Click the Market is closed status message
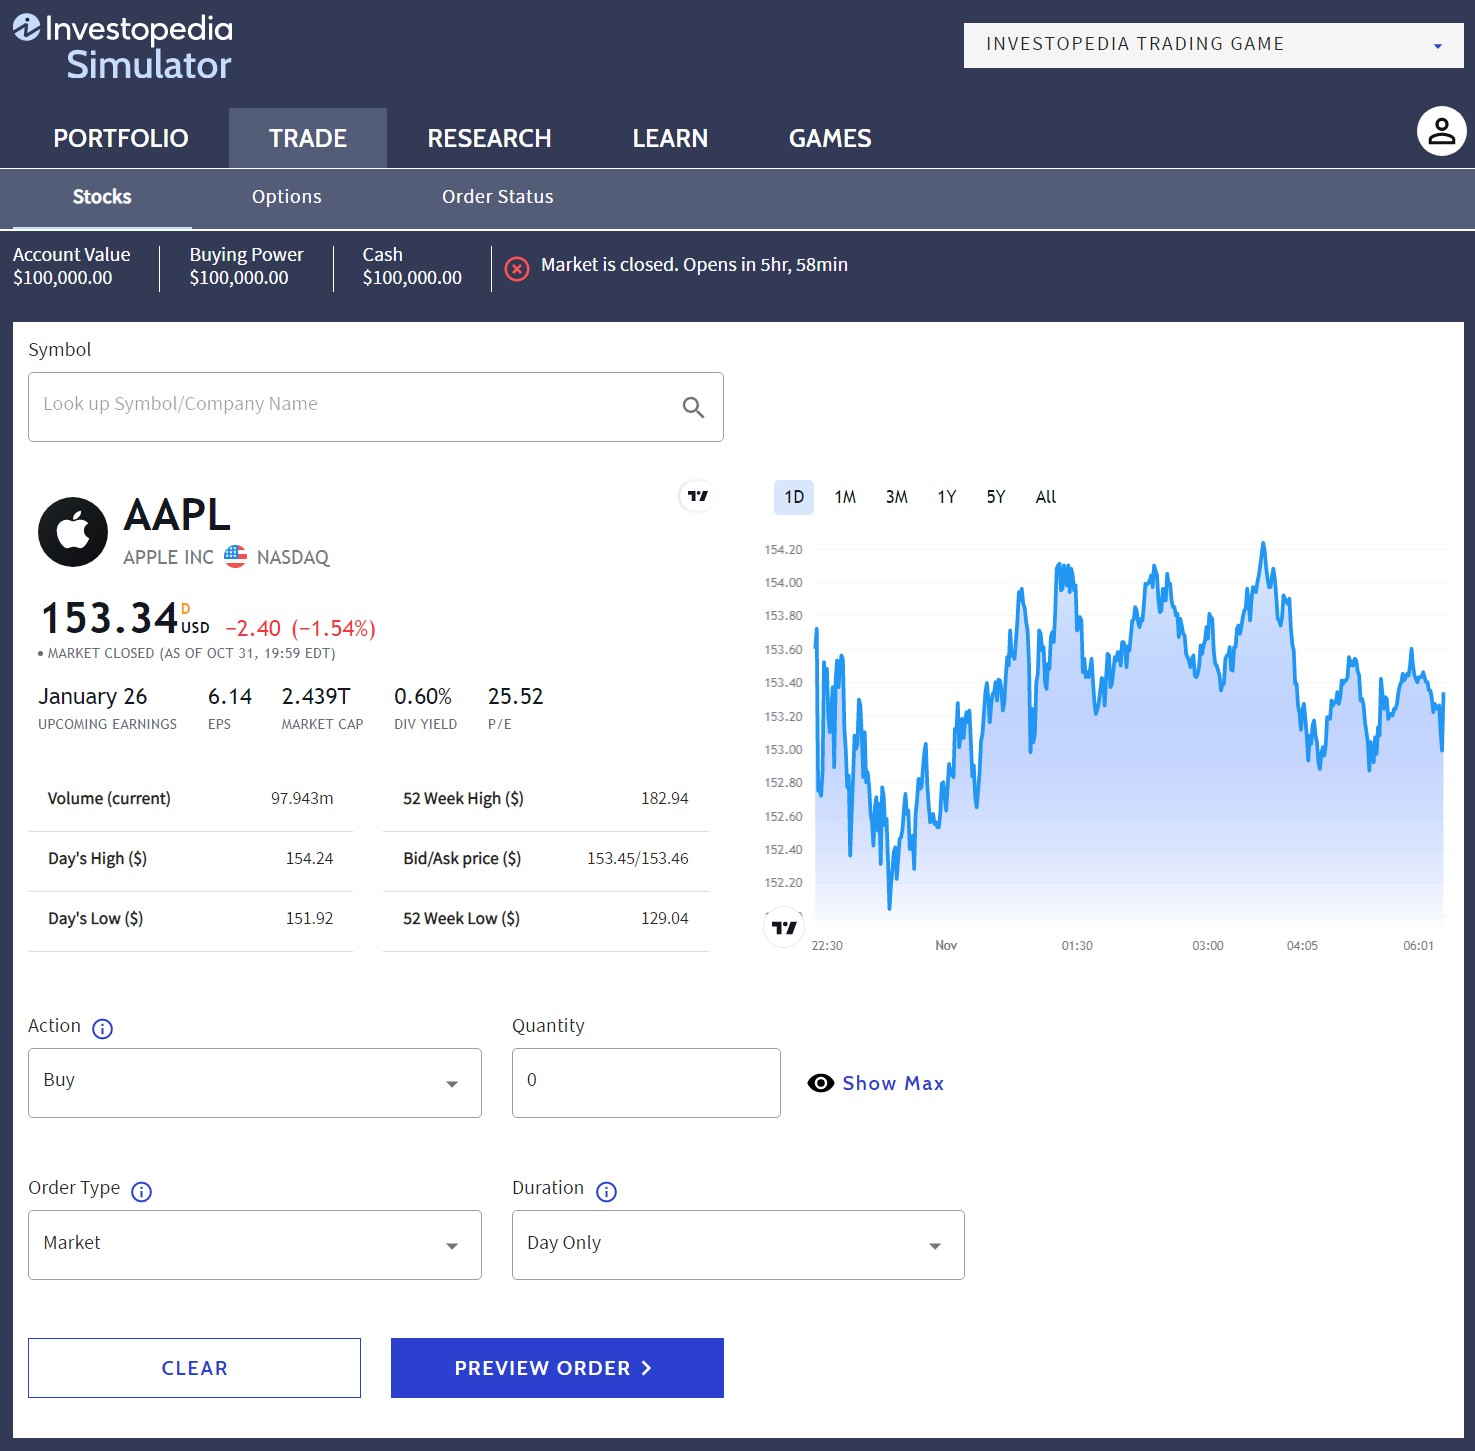1475x1451 pixels. [694, 265]
